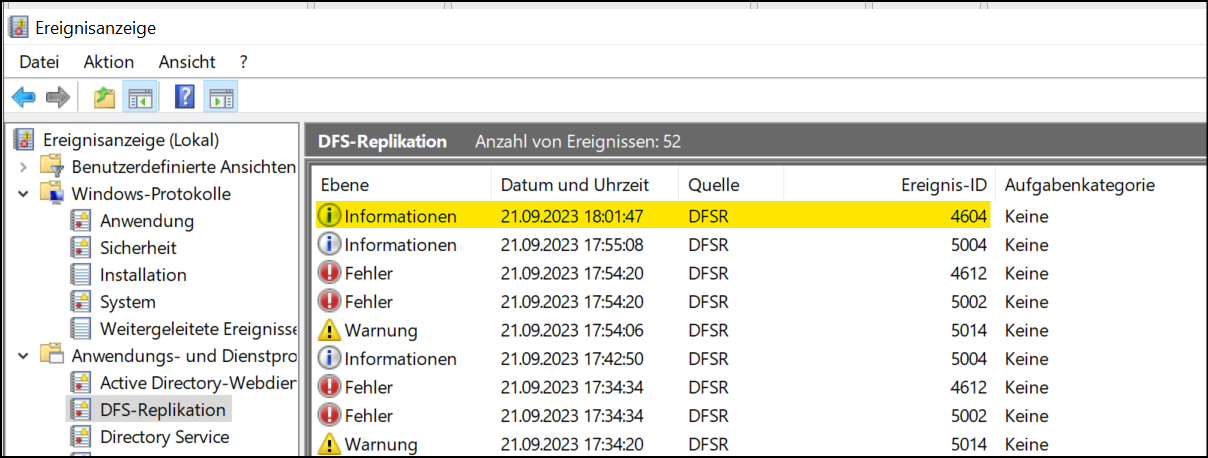This screenshot has height=458, width=1208.
Task: Click warning icon of 17:54:06 event
Action: (x=329, y=330)
